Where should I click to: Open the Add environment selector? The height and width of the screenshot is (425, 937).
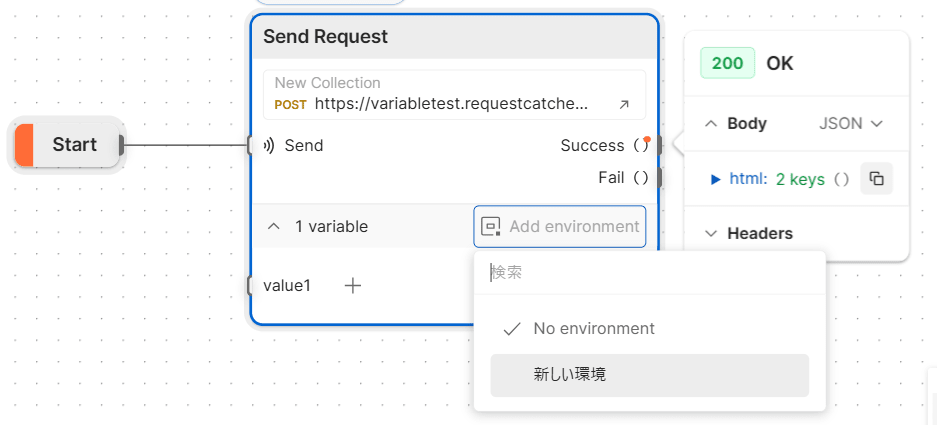tap(560, 227)
